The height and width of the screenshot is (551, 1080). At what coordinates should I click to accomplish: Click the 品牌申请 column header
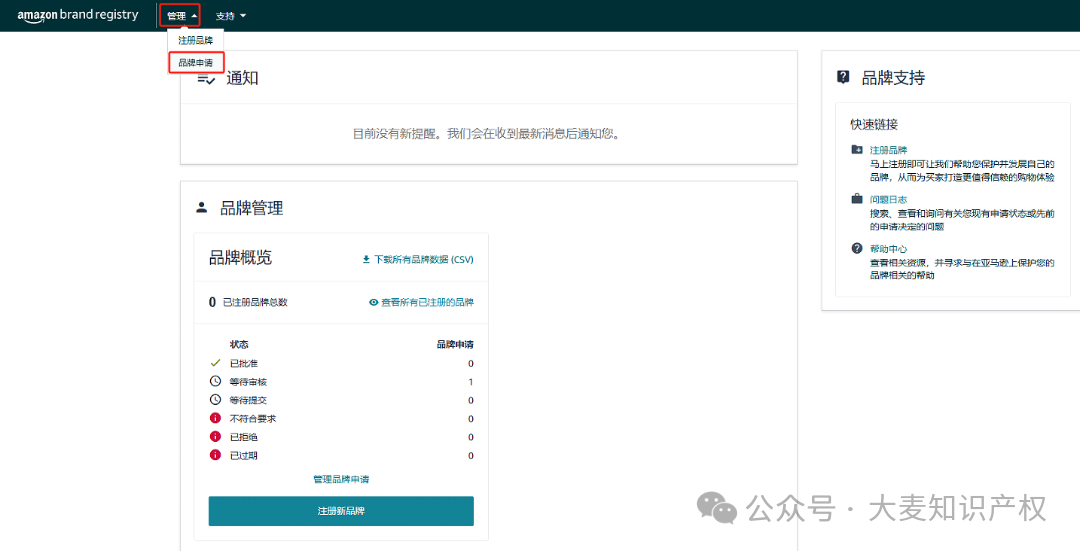[x=455, y=344]
